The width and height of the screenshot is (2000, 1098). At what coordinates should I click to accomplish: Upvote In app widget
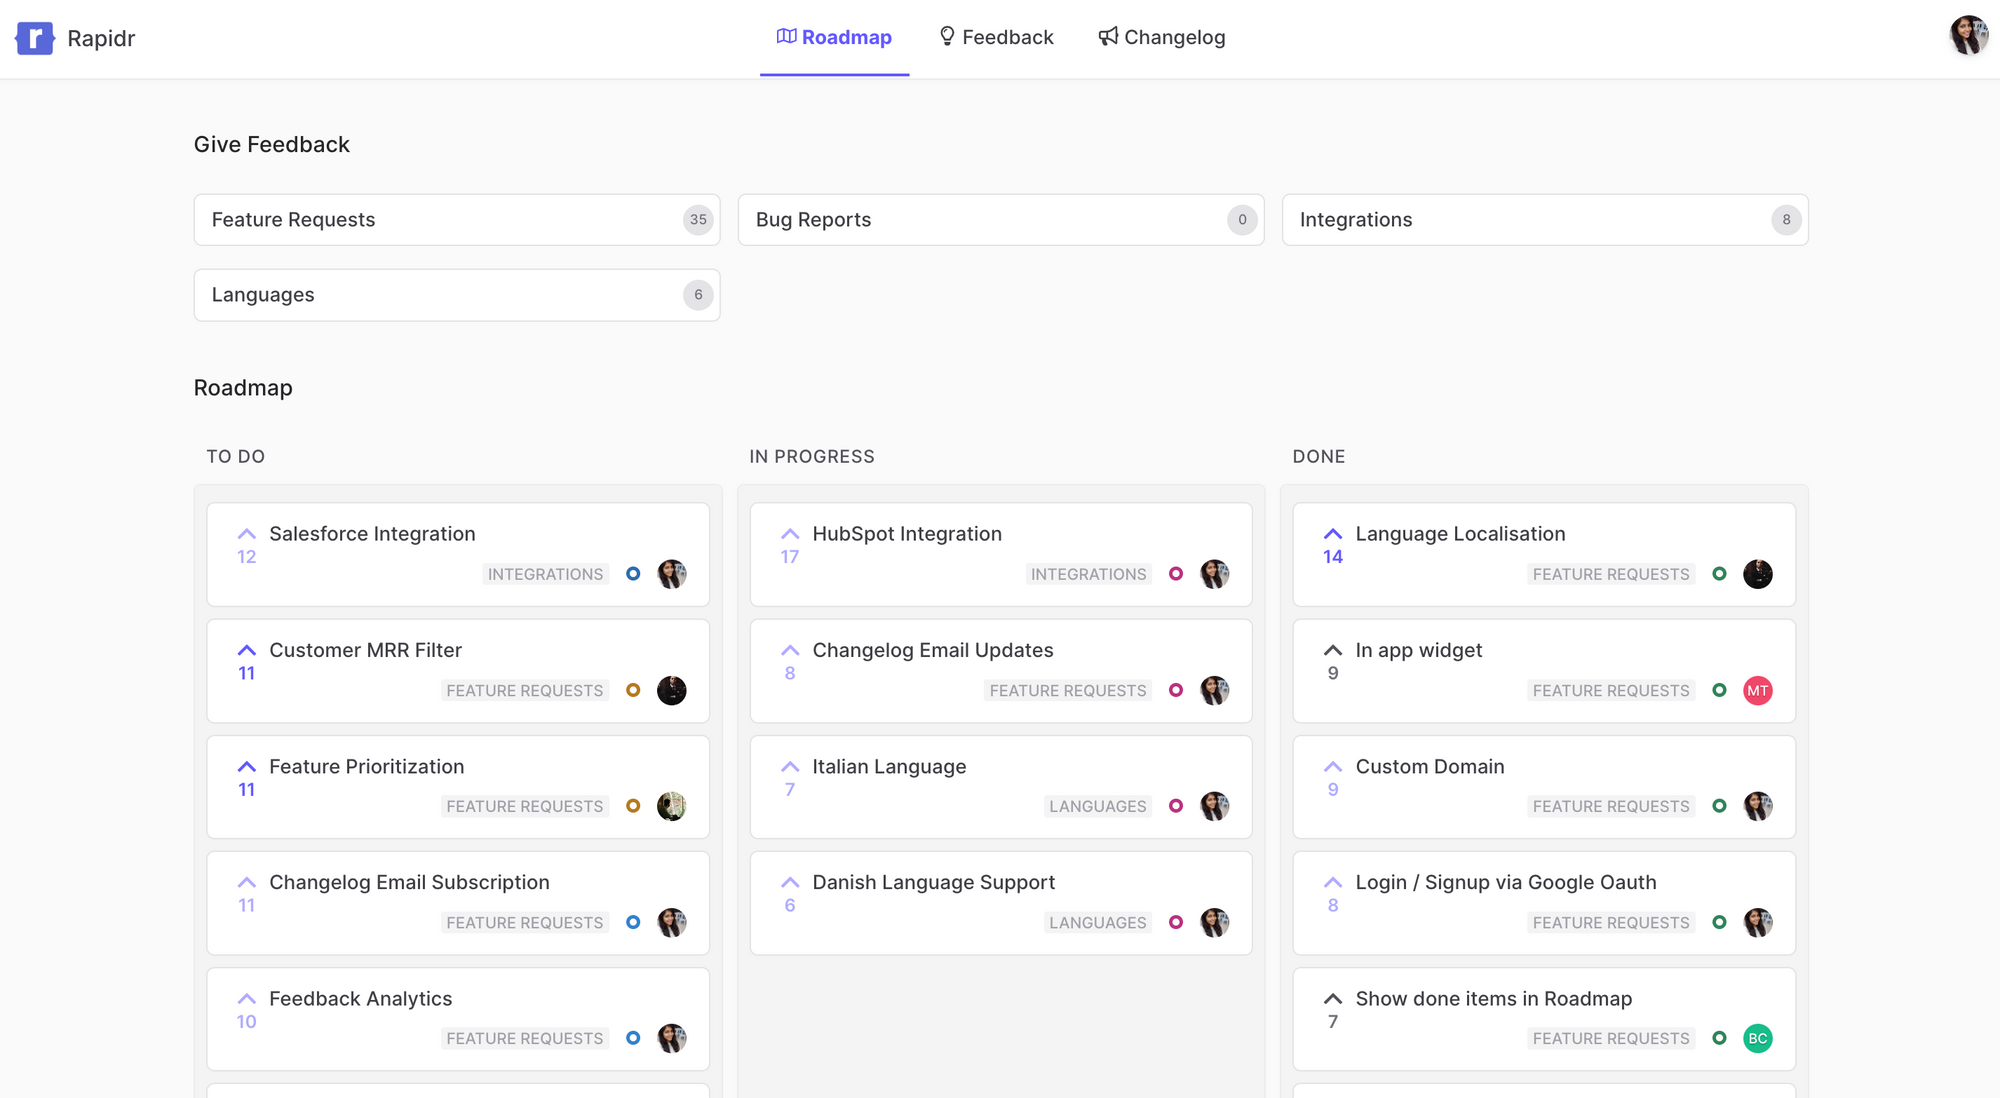click(1333, 662)
